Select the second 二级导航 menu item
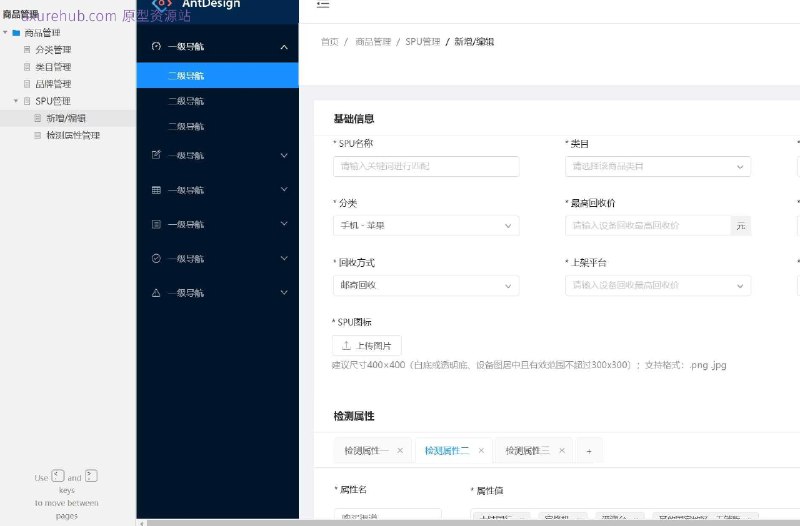The height and width of the screenshot is (526, 800). pyautogui.click(x=217, y=101)
